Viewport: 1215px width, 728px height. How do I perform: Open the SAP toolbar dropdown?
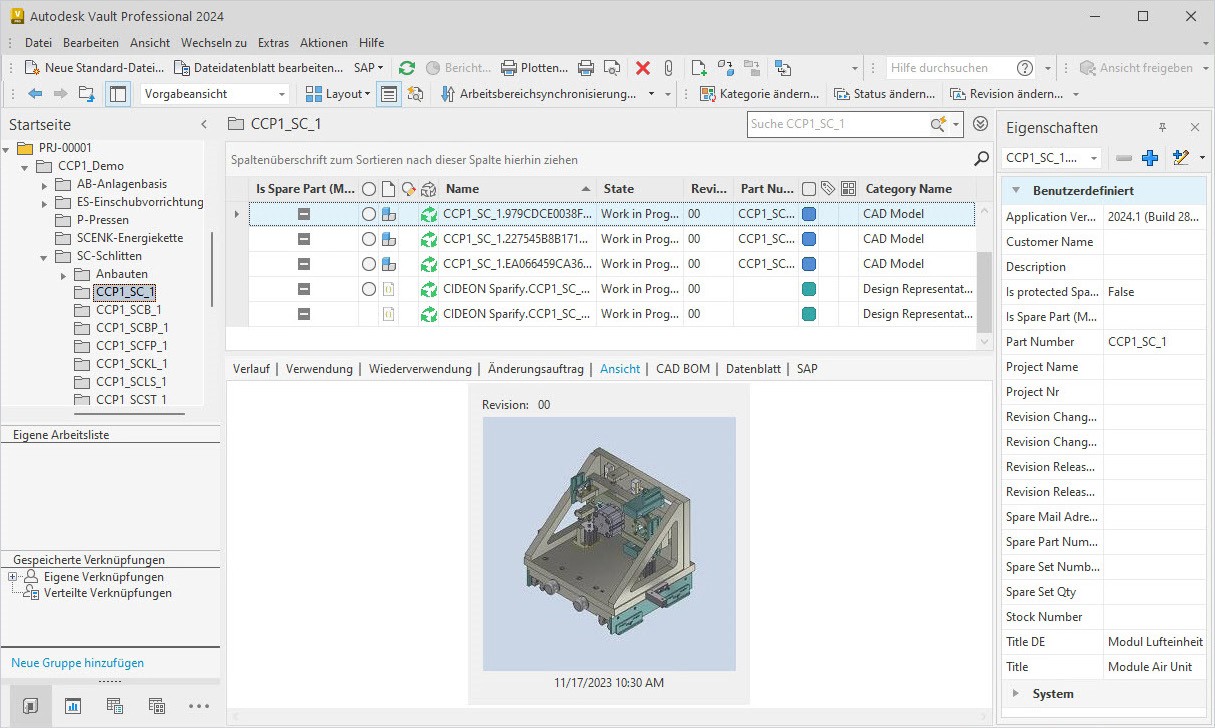(369, 68)
